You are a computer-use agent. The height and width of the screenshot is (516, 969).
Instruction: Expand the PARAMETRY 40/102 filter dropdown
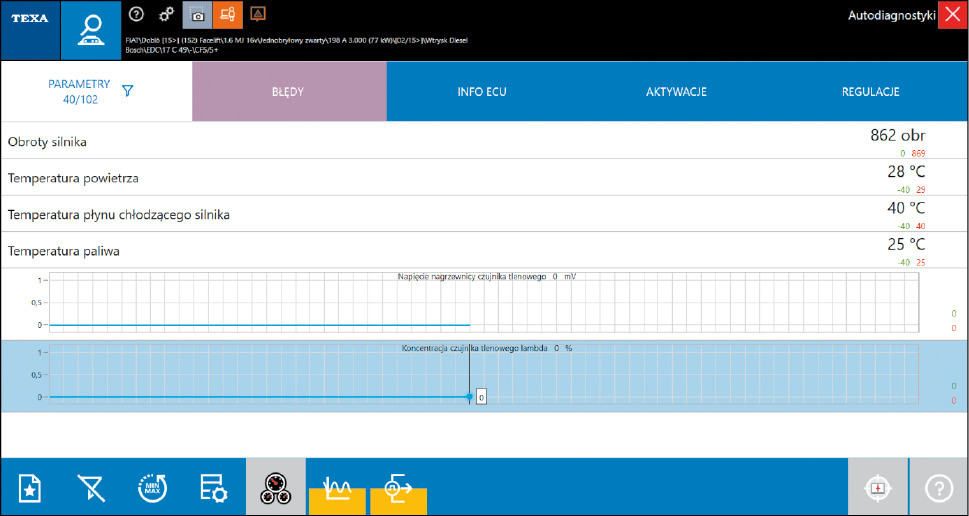(x=127, y=91)
